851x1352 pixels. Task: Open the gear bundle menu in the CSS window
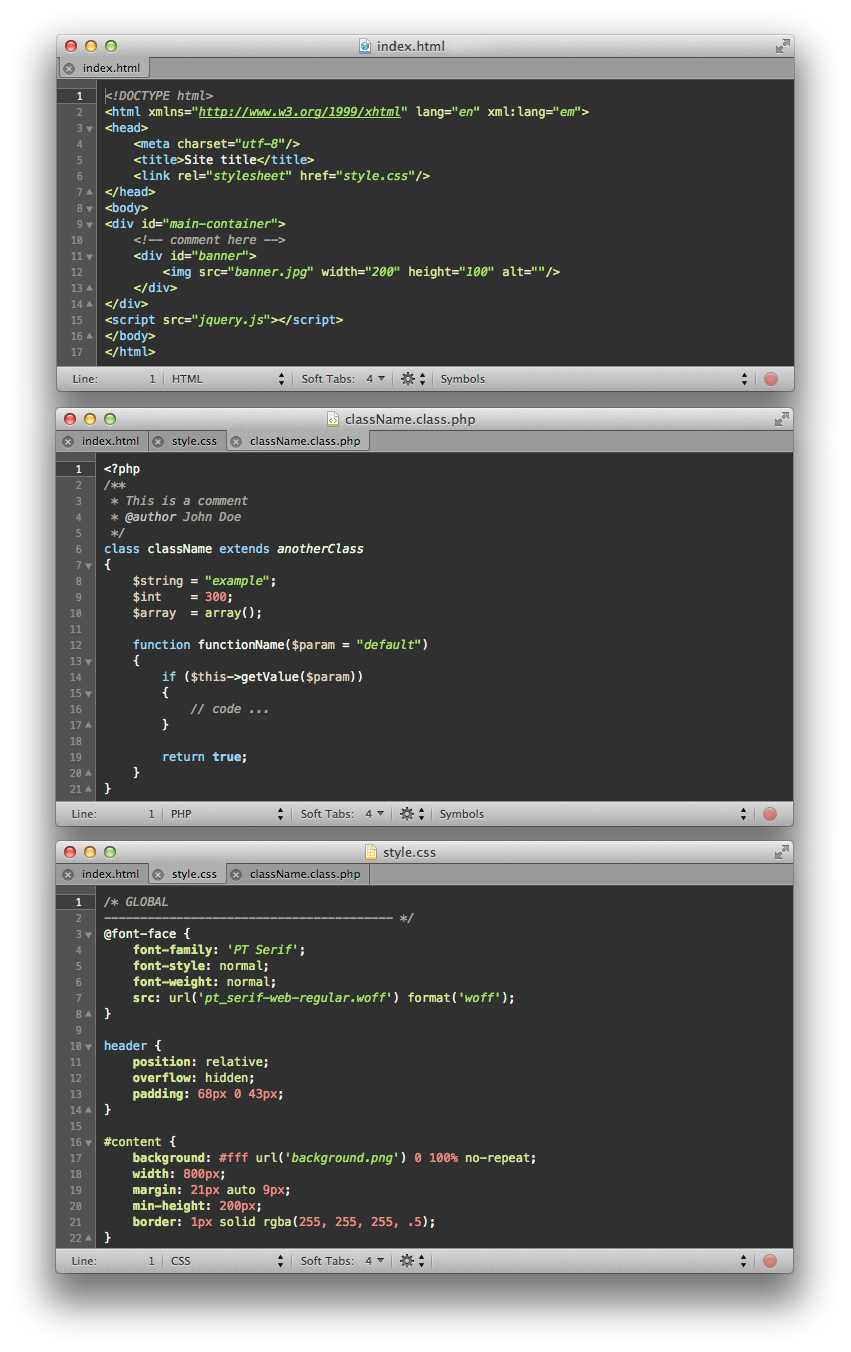[x=412, y=1261]
